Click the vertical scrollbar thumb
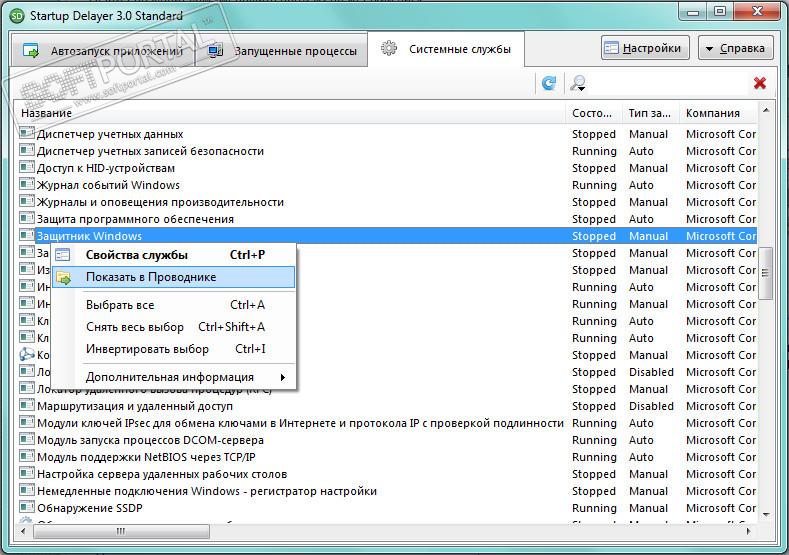The width and height of the screenshot is (789, 555). point(765,273)
